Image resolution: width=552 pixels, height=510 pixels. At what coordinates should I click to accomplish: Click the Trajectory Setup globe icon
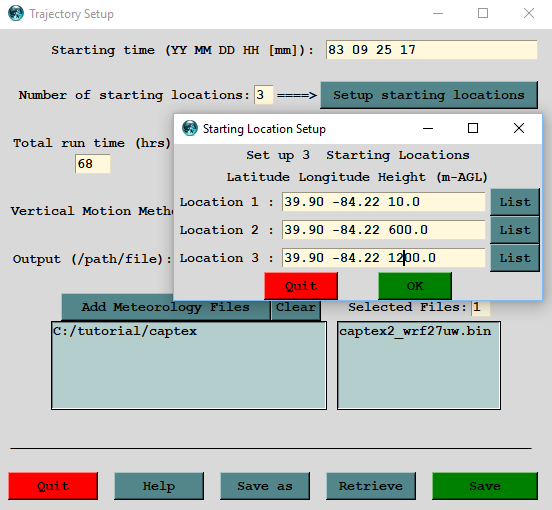click(16, 13)
